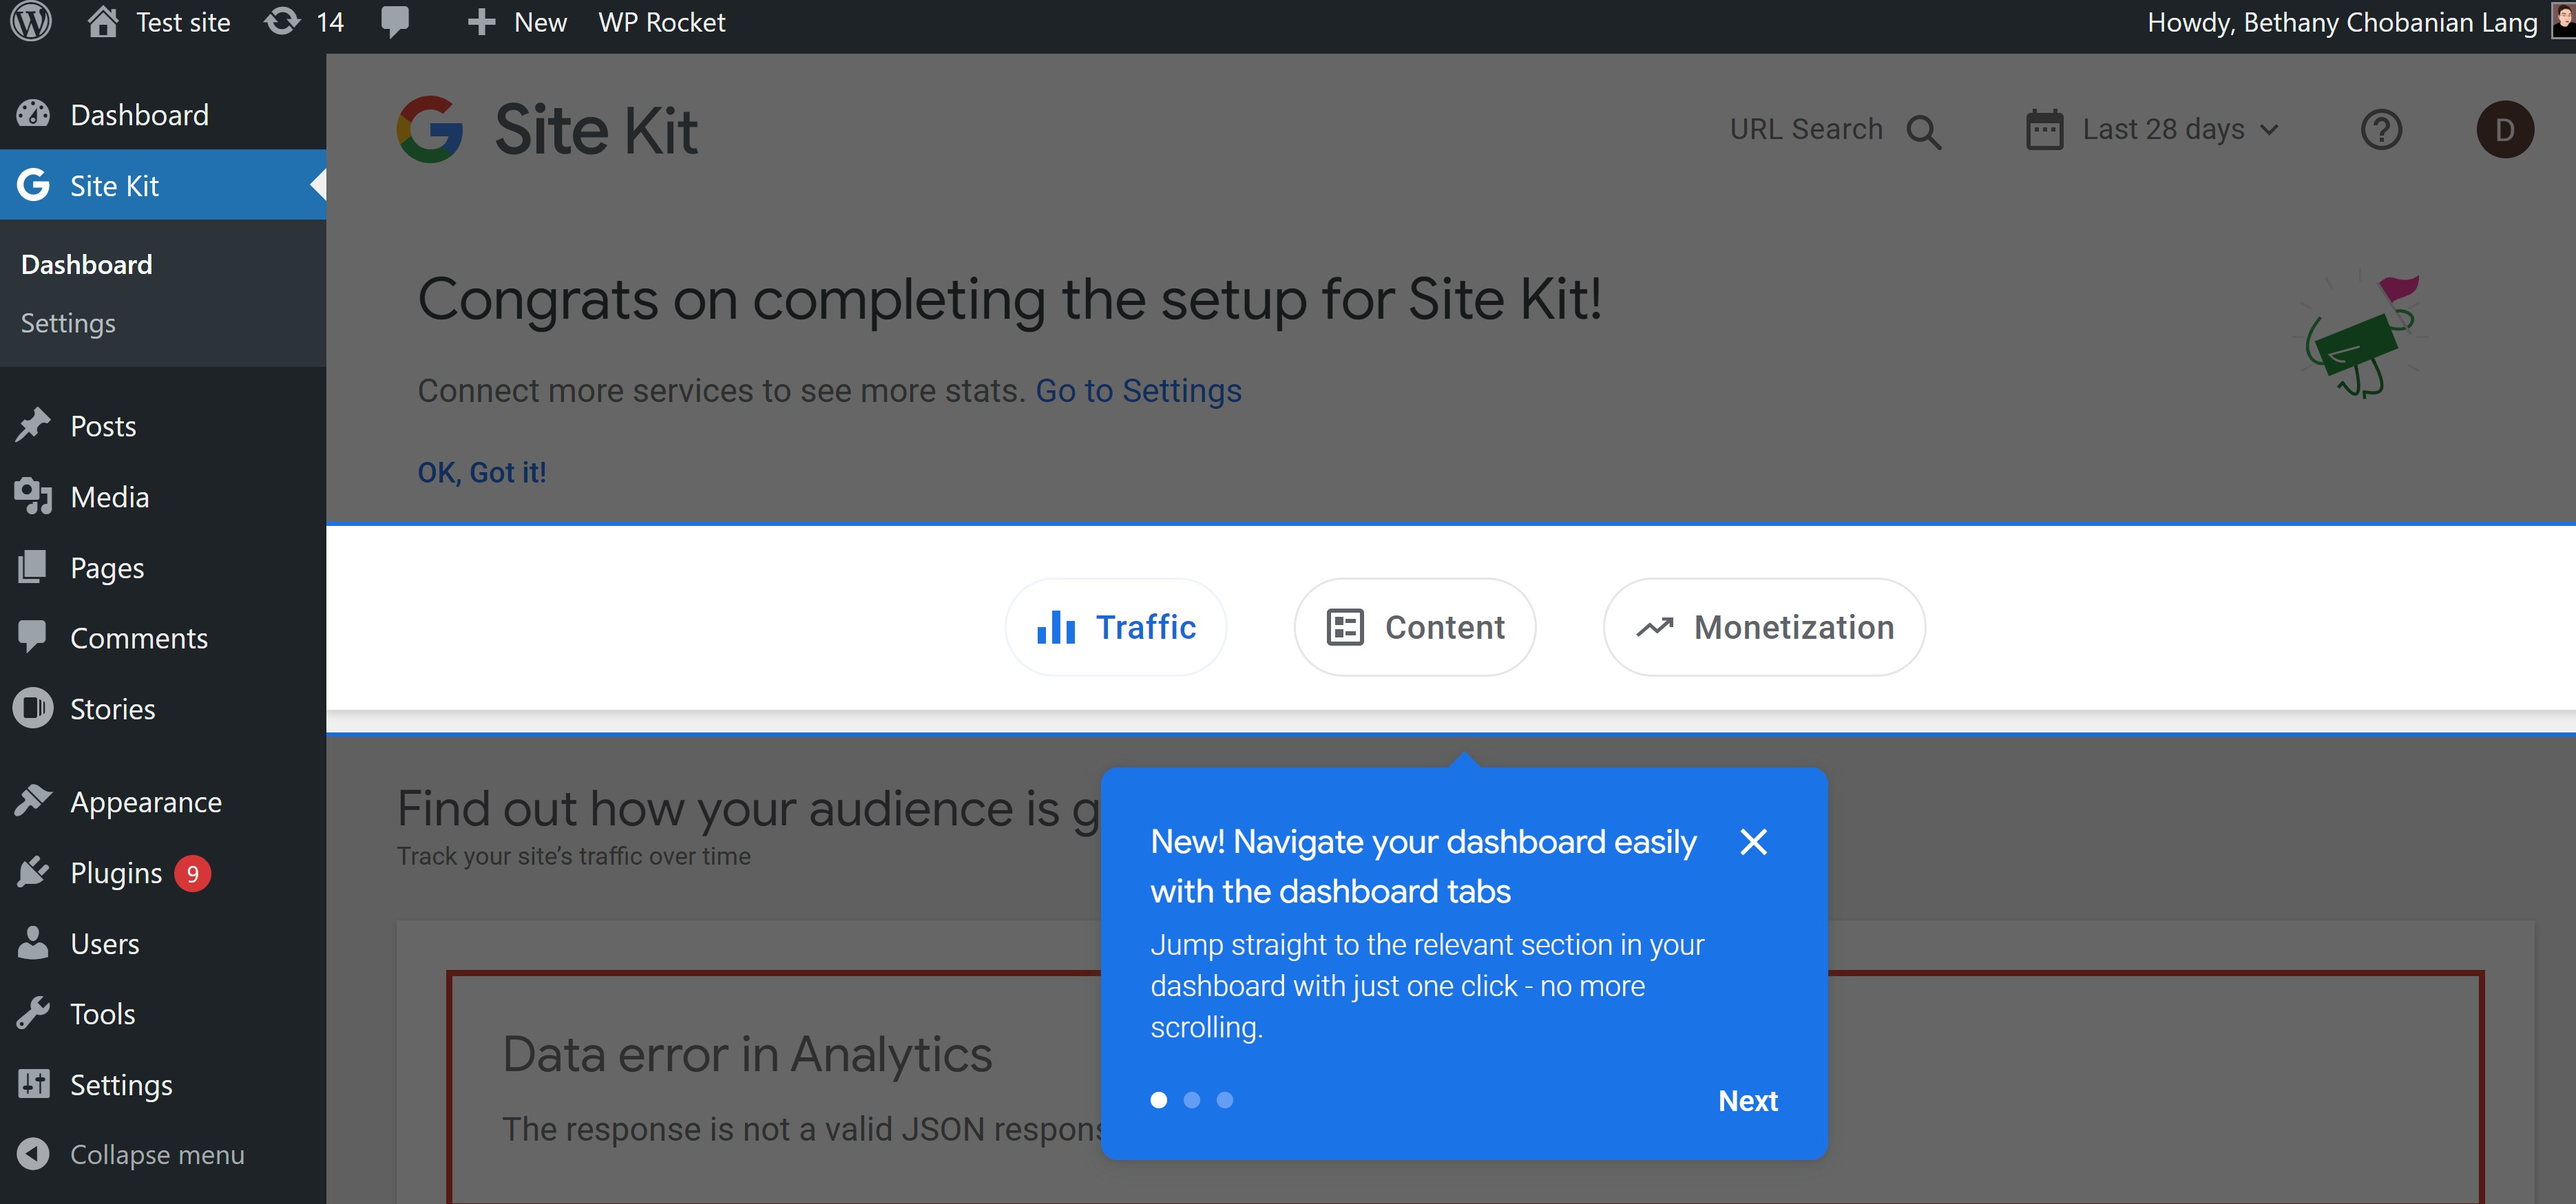Click first pagination dot in tooltip
The image size is (2576, 1204).
[x=1158, y=1100]
